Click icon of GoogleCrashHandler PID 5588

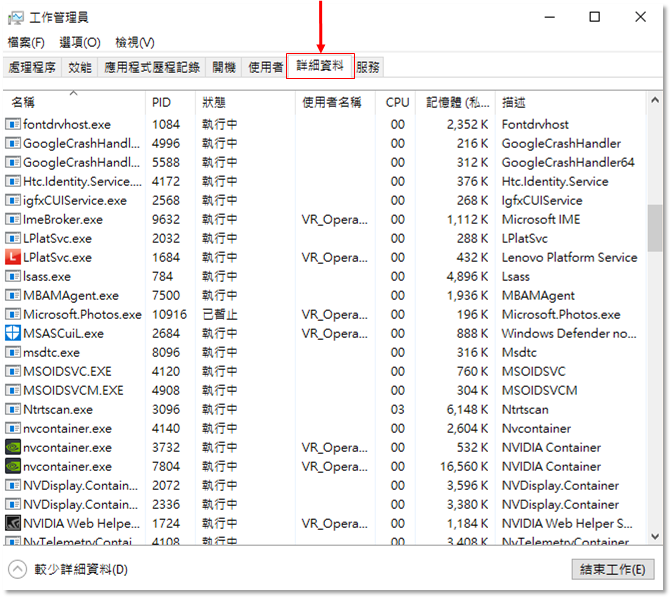(x=13, y=162)
